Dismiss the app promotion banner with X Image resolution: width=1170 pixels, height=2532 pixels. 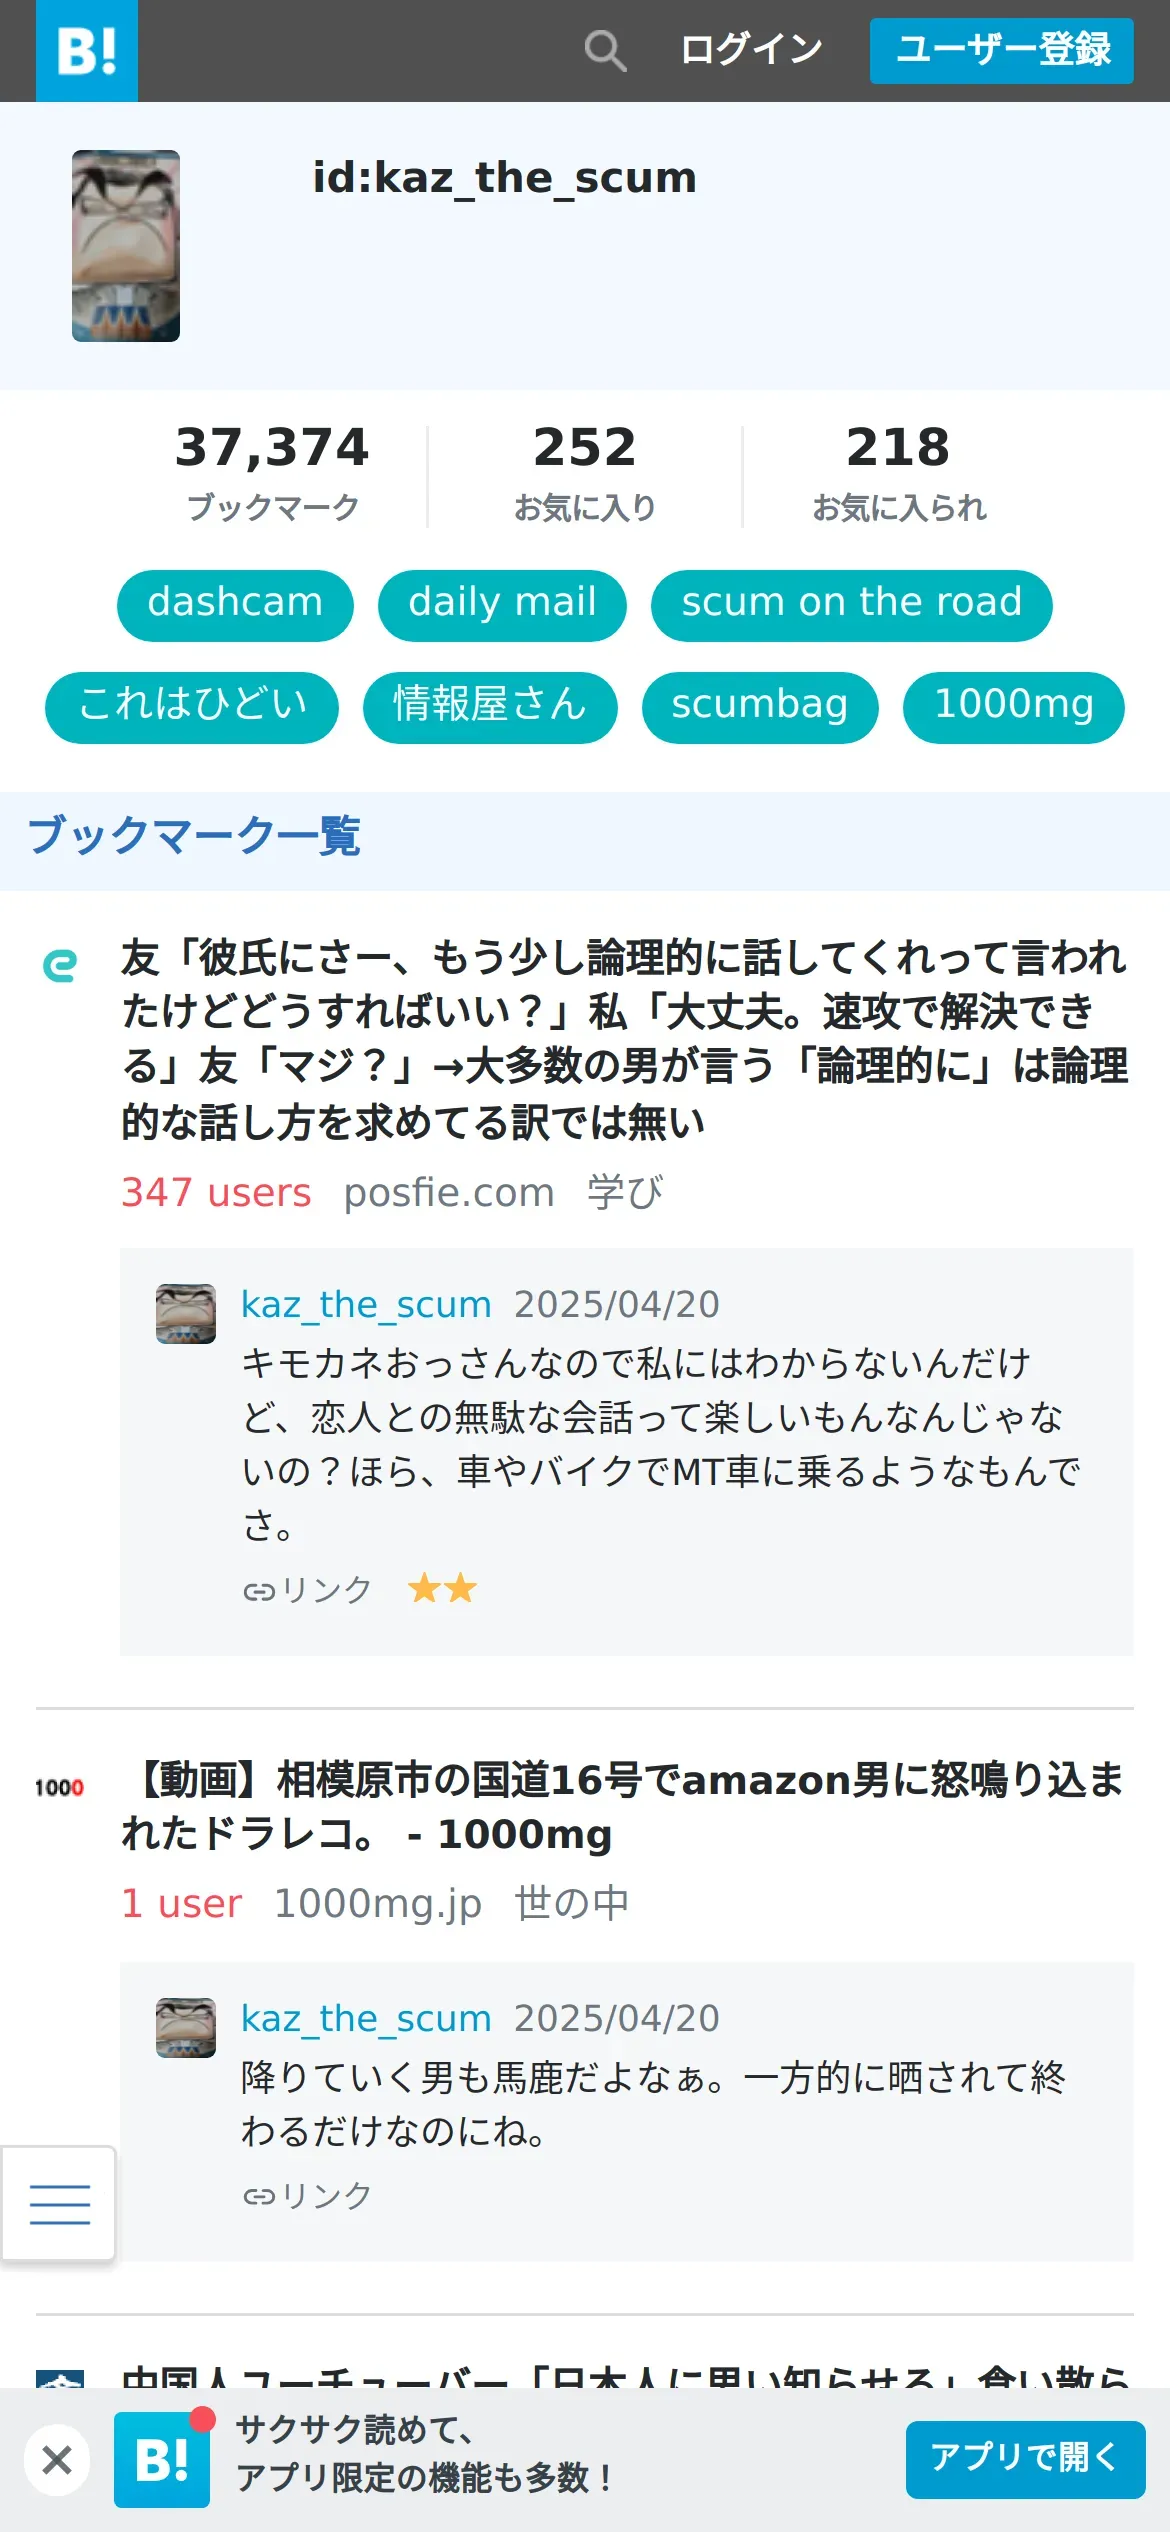pos(57,2460)
